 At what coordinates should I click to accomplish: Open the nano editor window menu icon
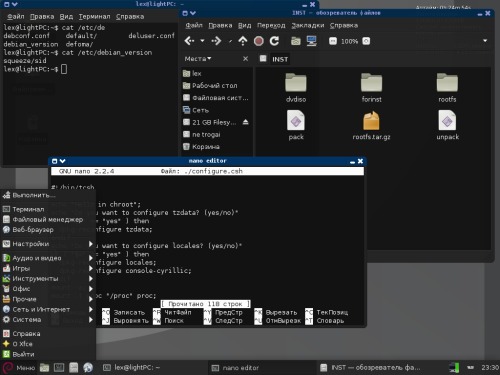(54, 161)
